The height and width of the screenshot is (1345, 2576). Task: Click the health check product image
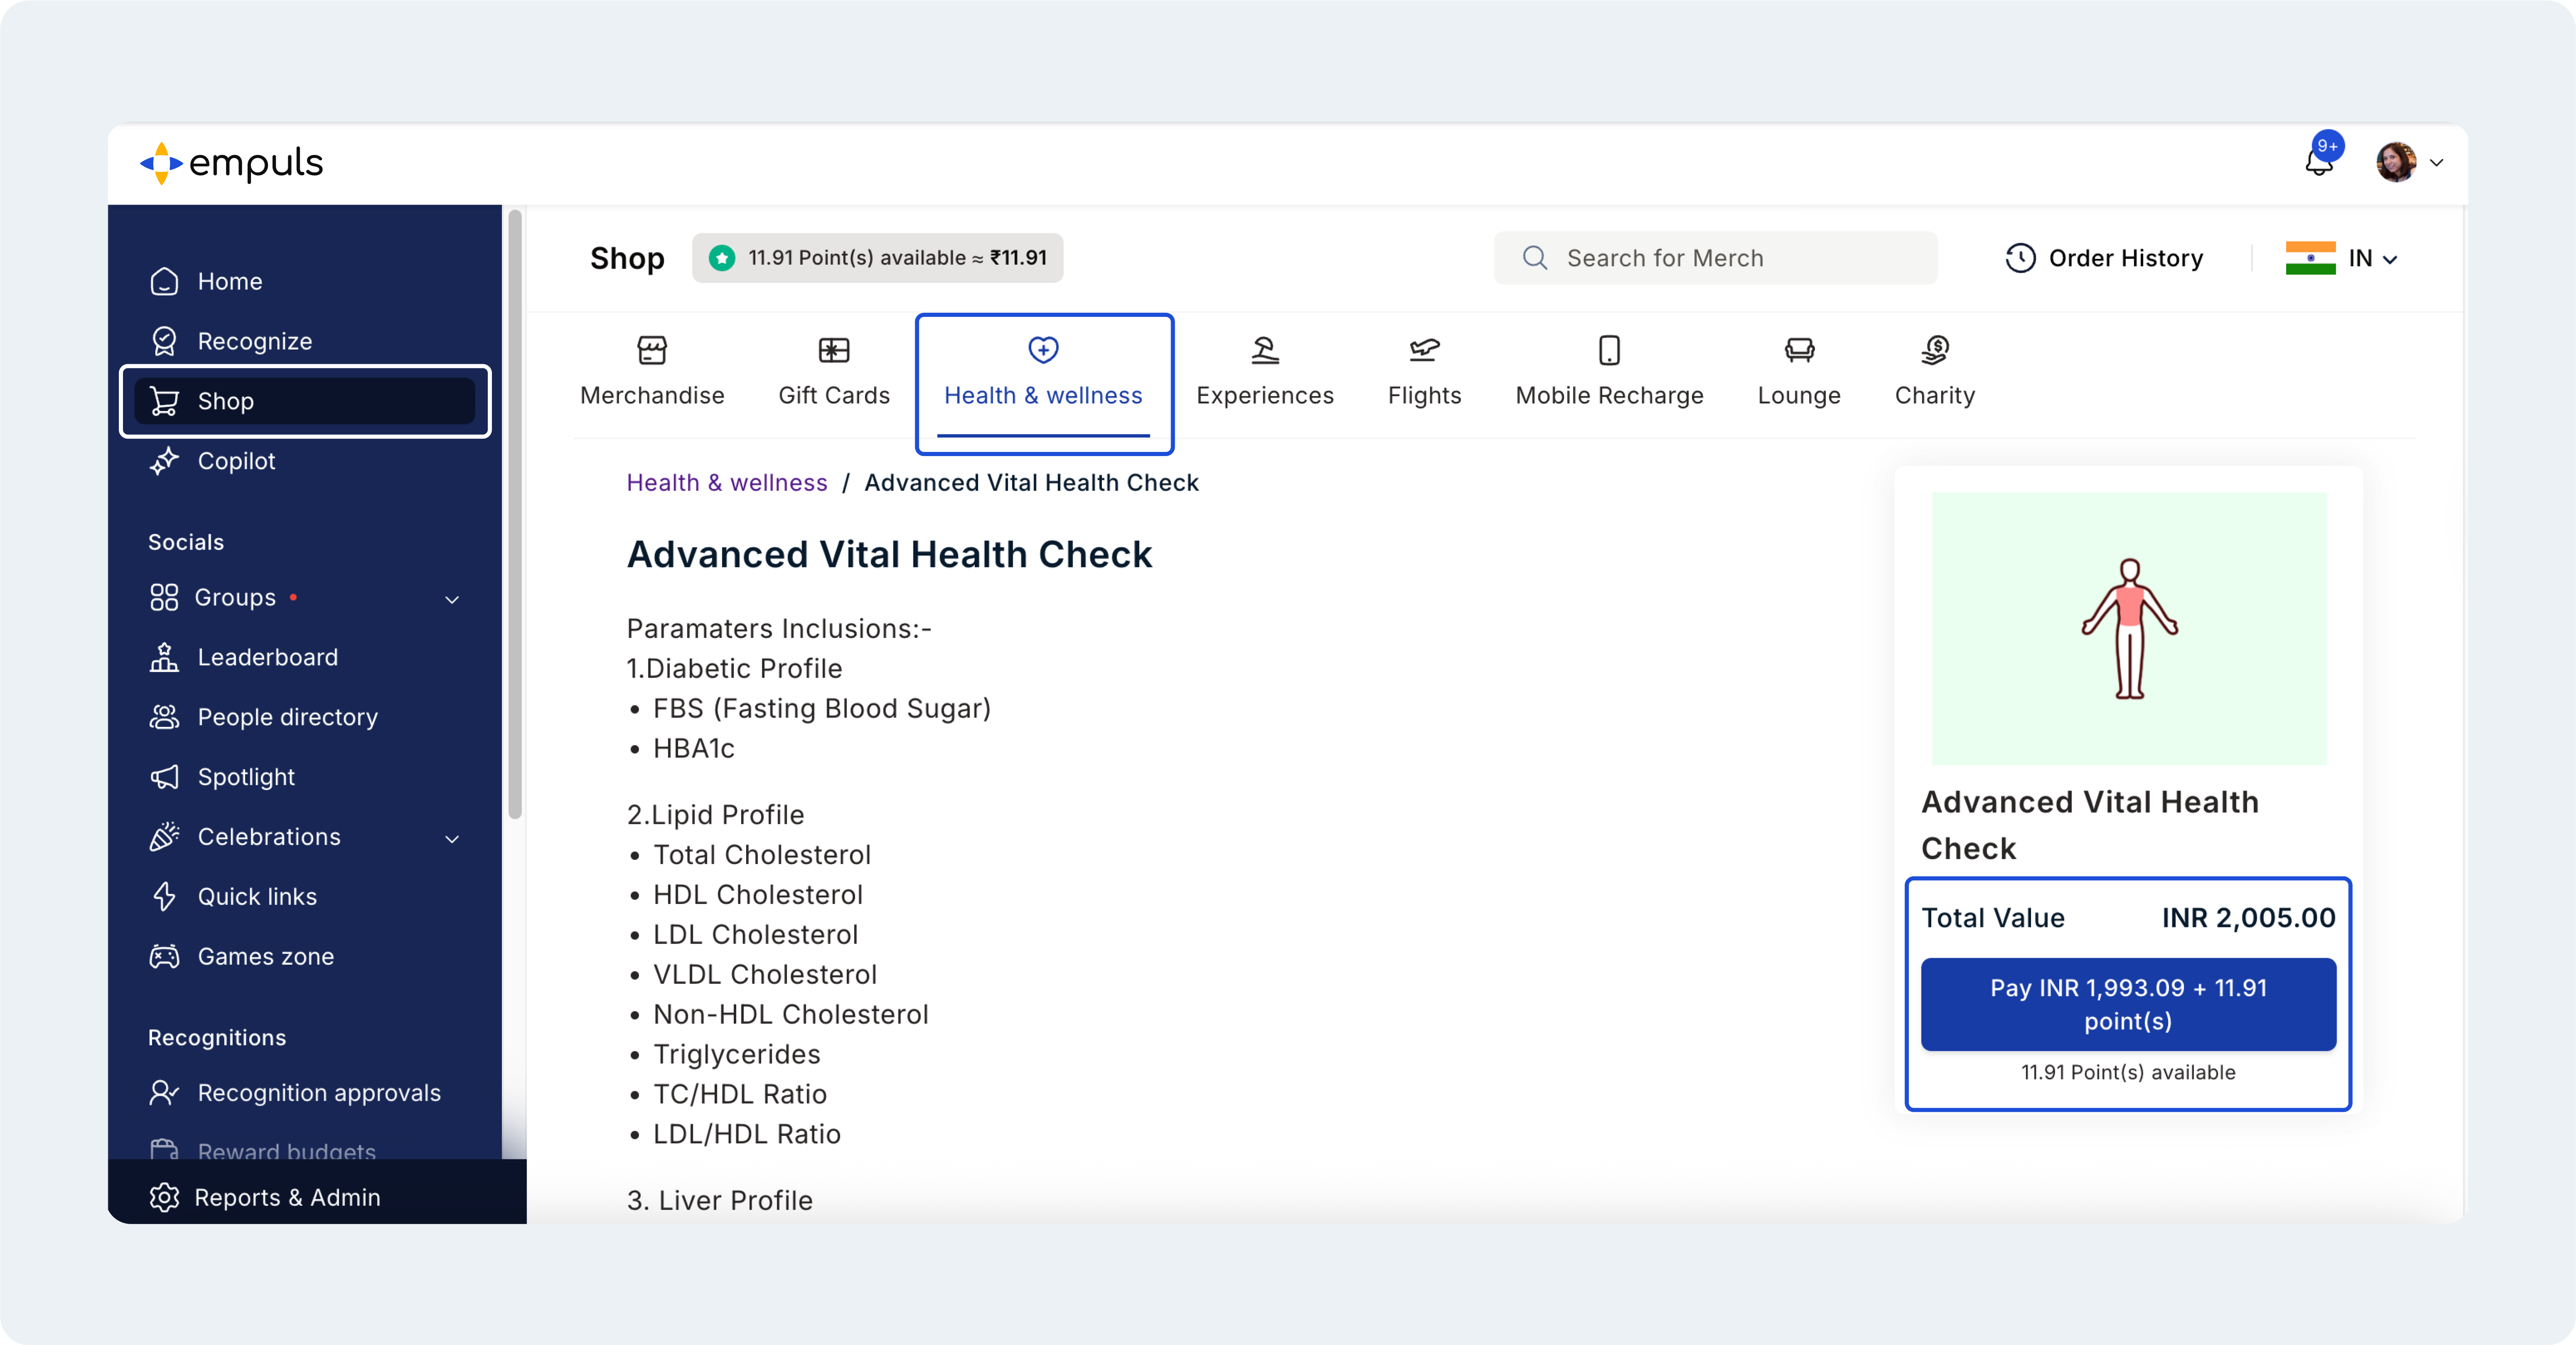(2129, 628)
